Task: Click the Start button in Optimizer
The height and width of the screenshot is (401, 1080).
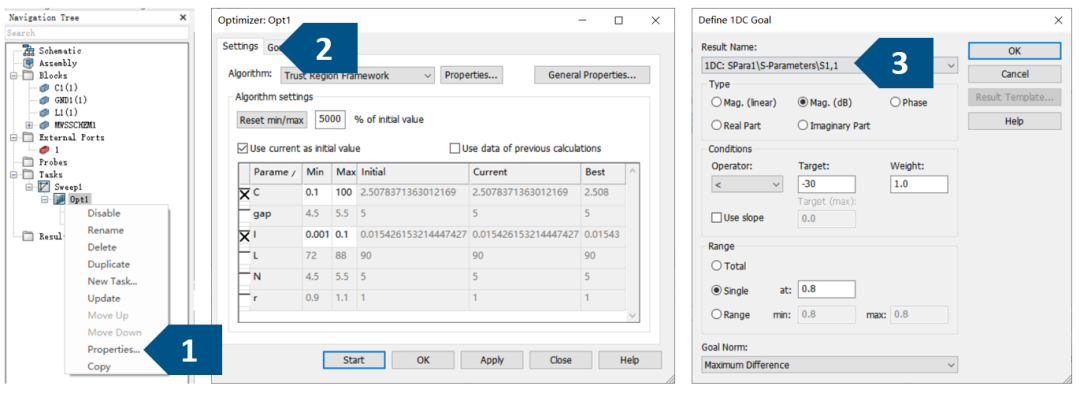Action: point(353,360)
